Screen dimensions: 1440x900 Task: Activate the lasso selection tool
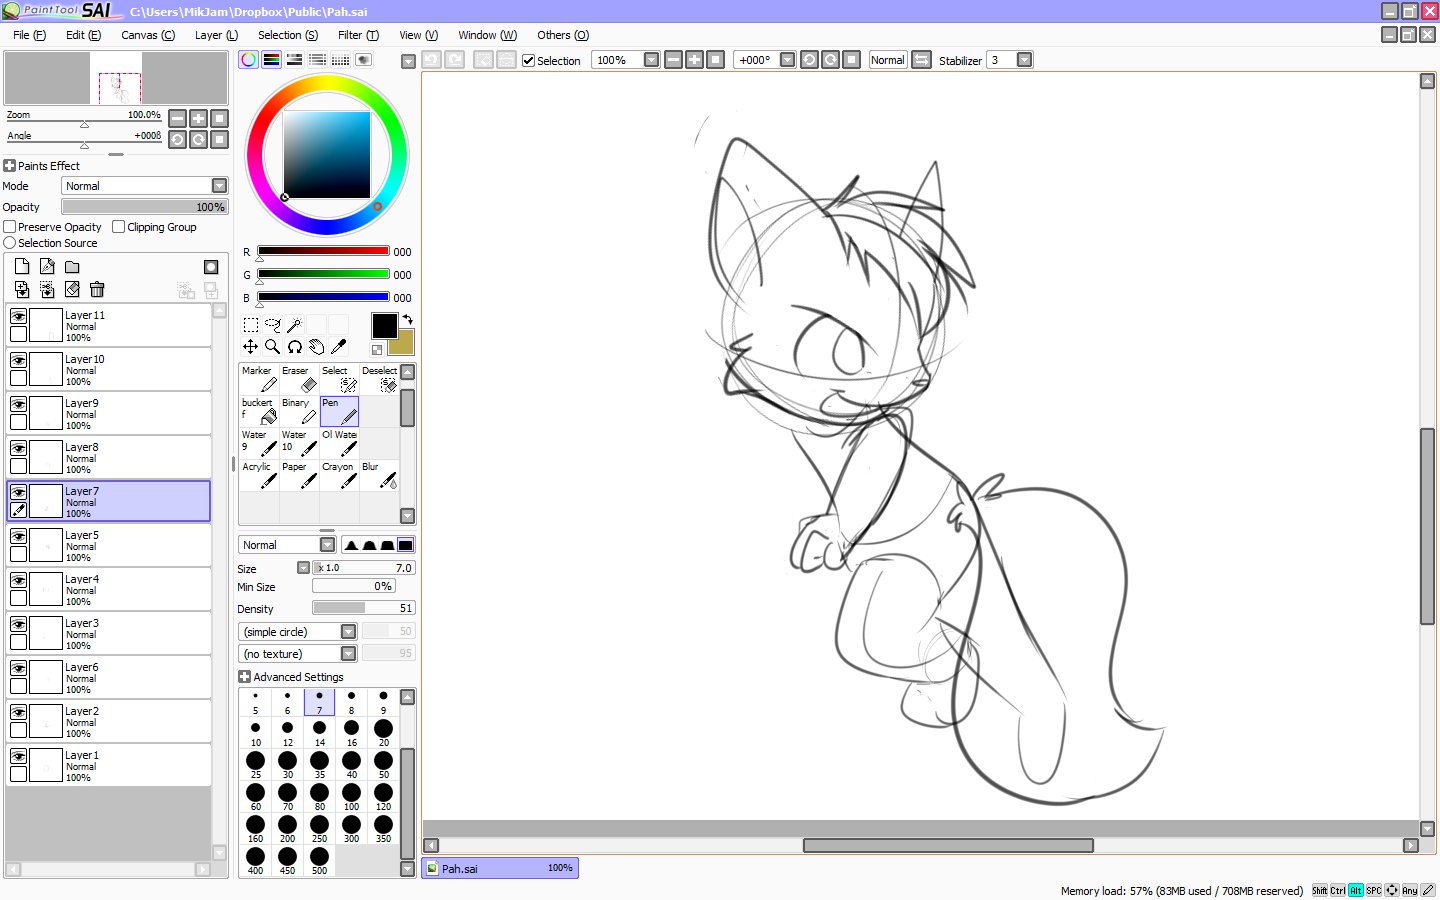(x=272, y=325)
